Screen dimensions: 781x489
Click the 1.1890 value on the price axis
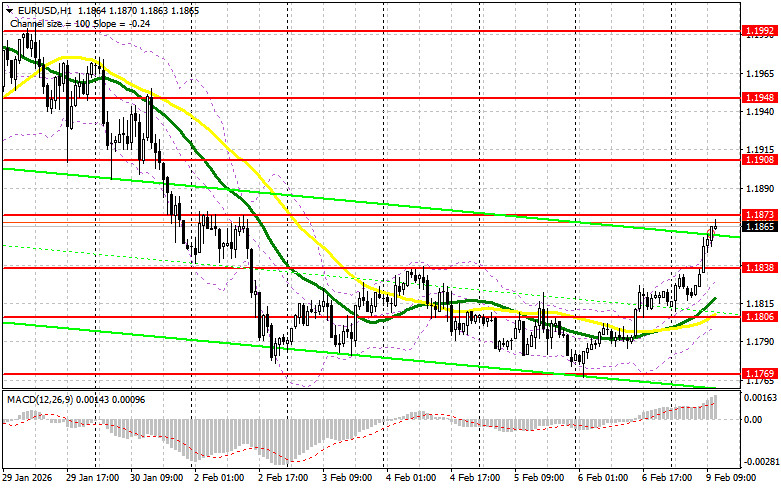click(760, 189)
